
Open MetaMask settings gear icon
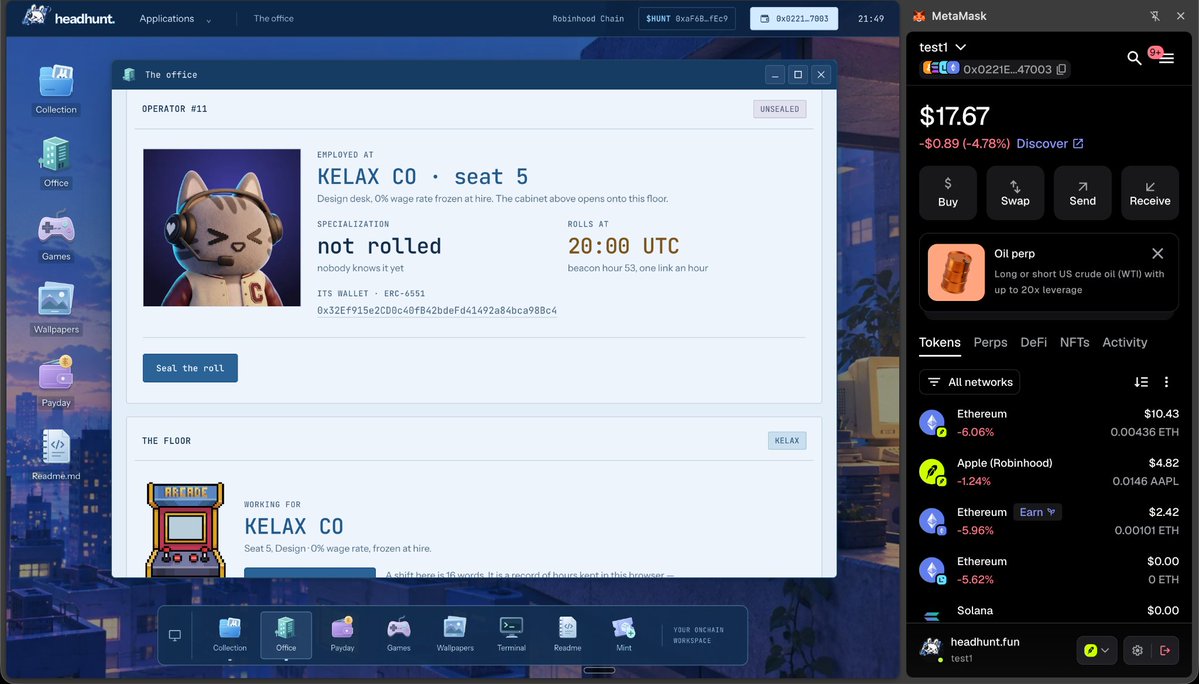[1137, 650]
